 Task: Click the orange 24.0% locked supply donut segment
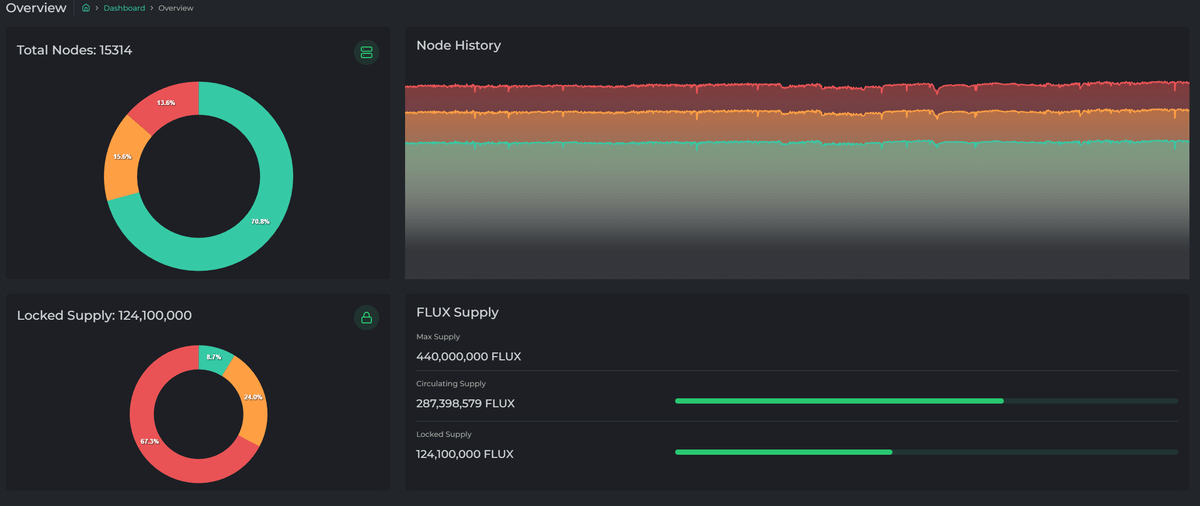250,398
